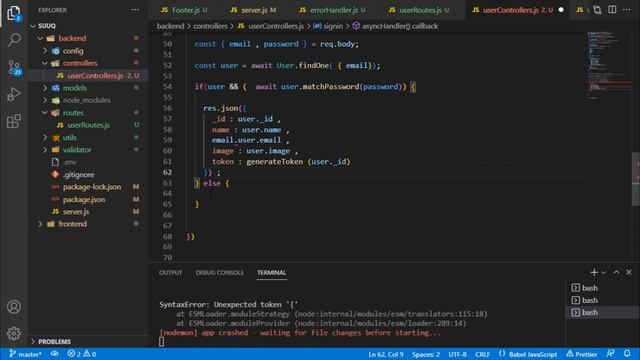Click the terminal input cursor line
Image resolution: width=640 pixels, height=360 pixels.
162,342
